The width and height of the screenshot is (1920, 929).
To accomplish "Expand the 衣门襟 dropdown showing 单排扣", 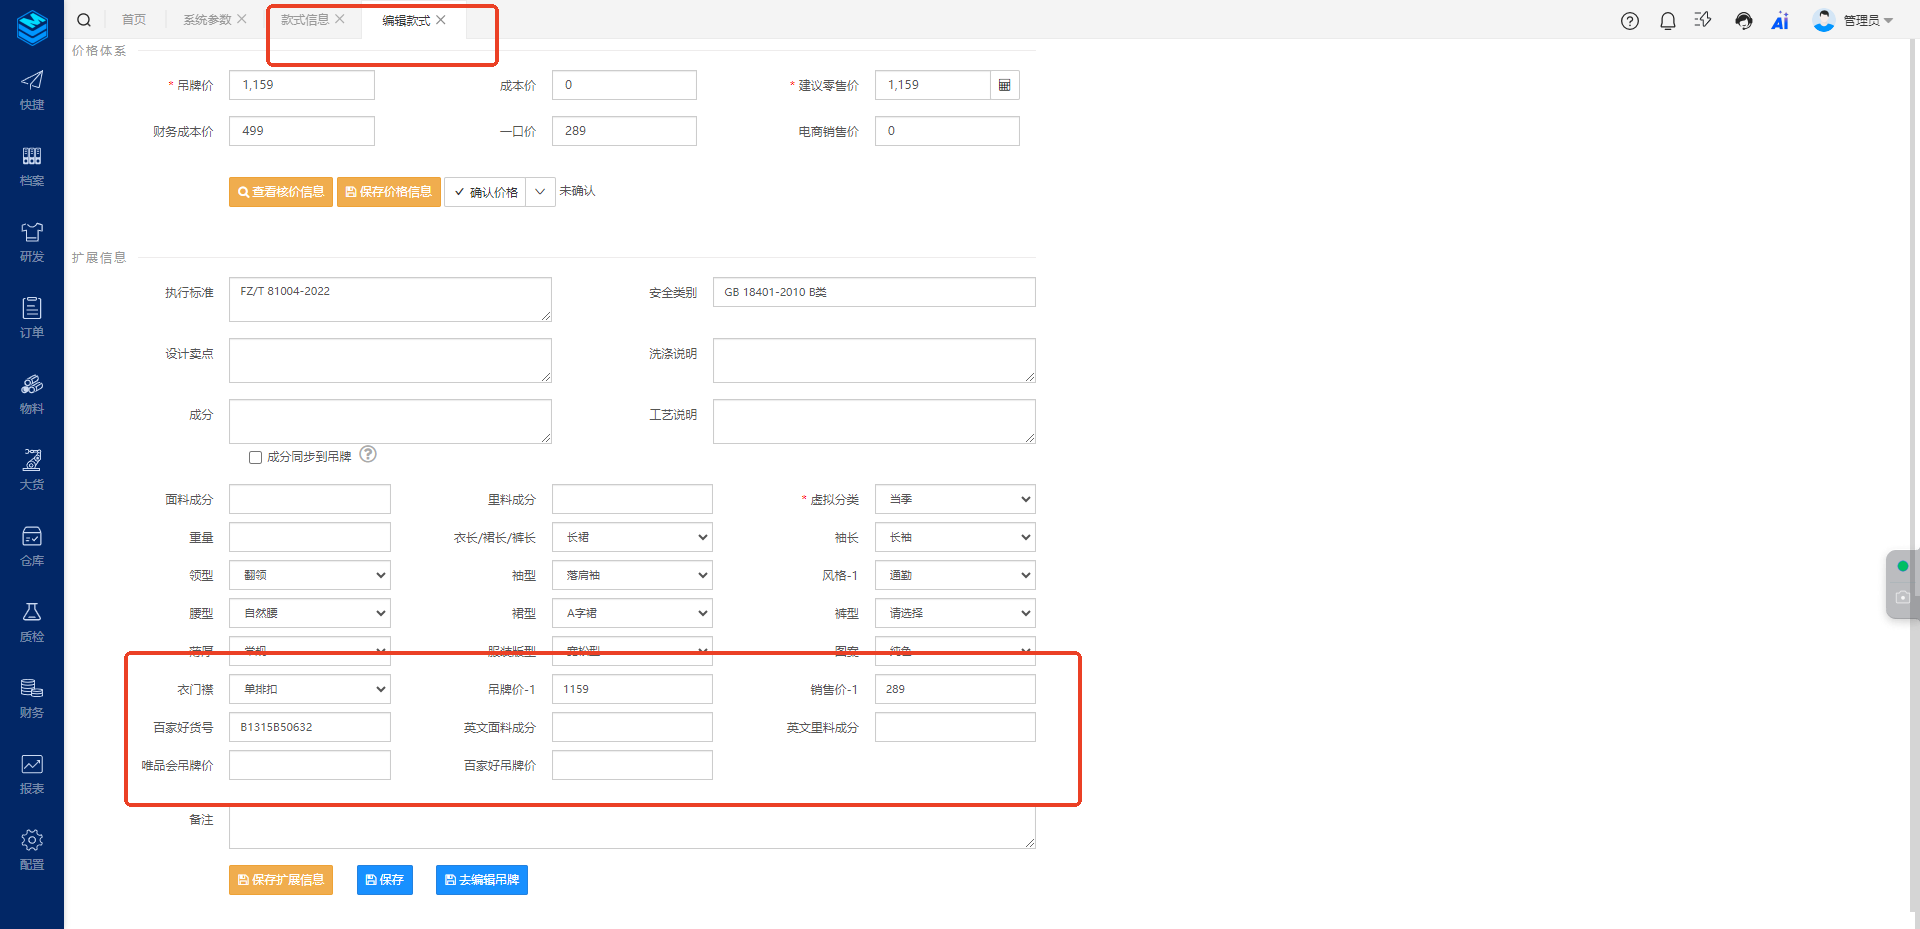I will pos(309,689).
